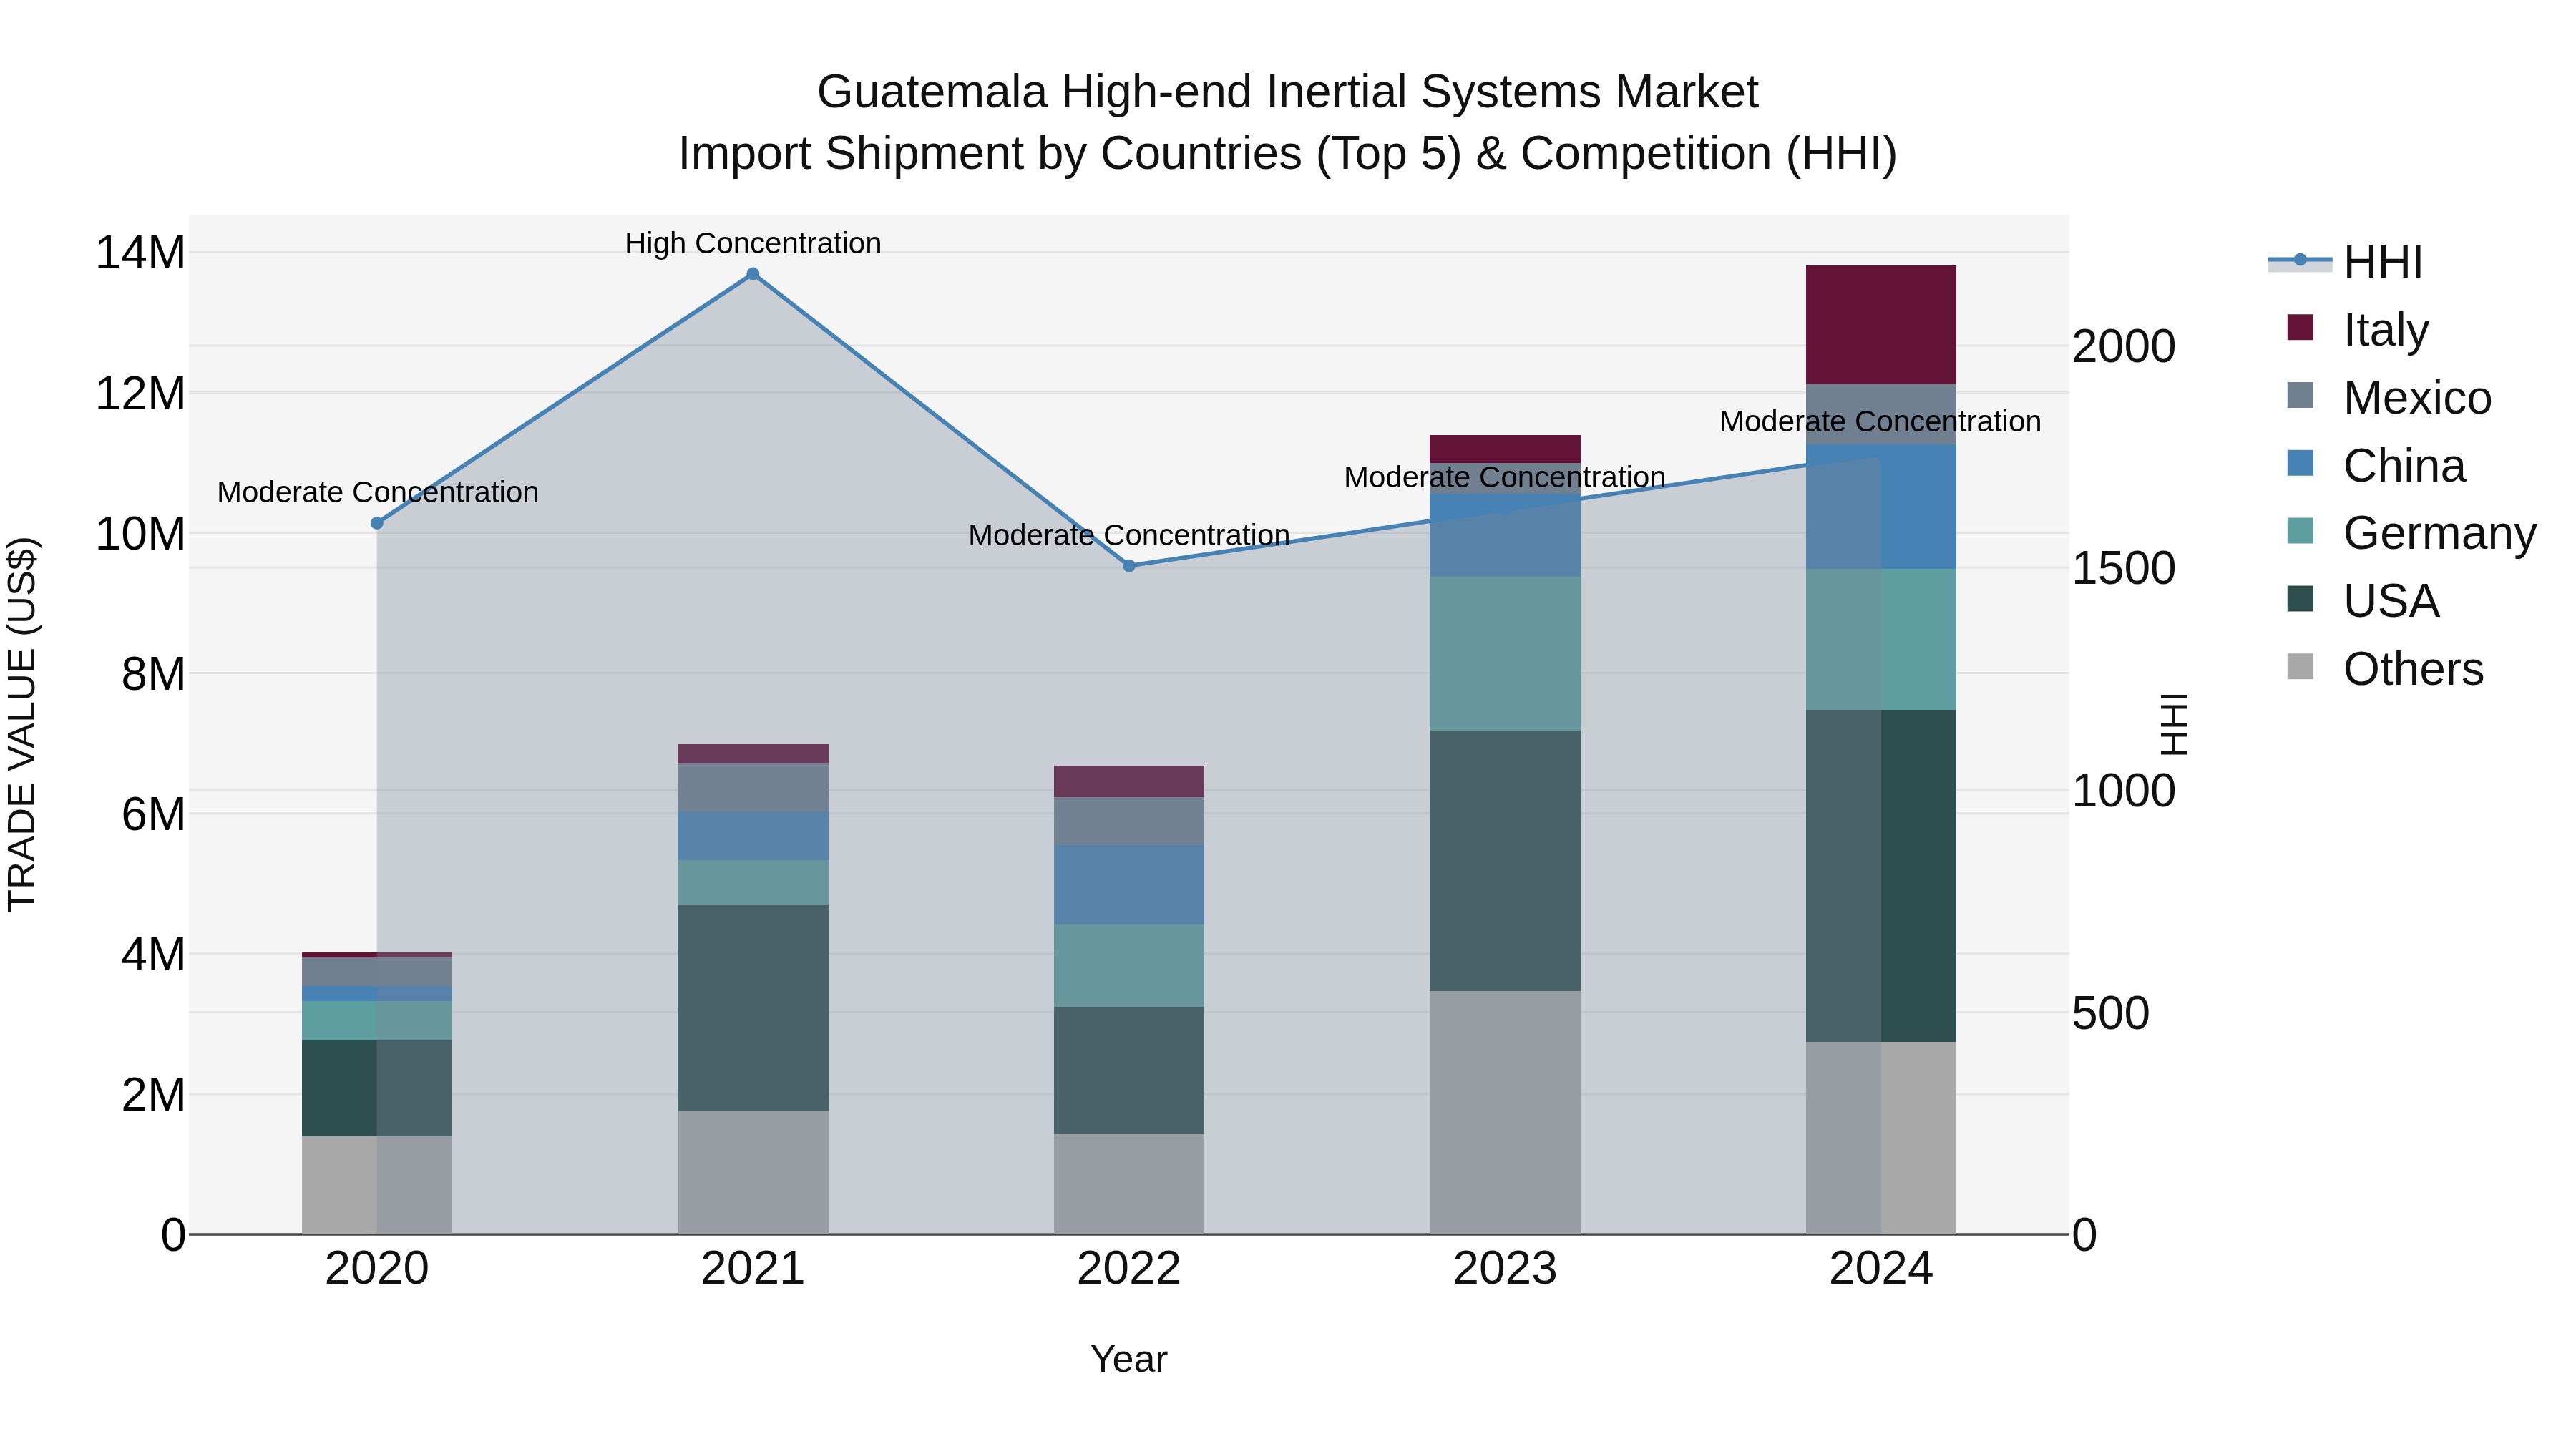2576x1449 pixels.
Task: Click the 2021 x-axis label
Action: coord(753,1269)
